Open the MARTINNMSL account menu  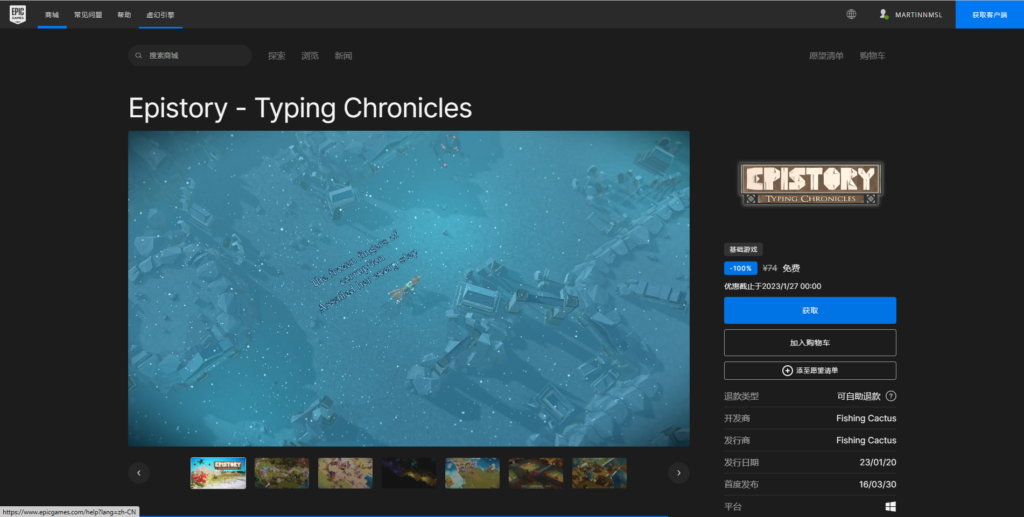click(x=910, y=14)
